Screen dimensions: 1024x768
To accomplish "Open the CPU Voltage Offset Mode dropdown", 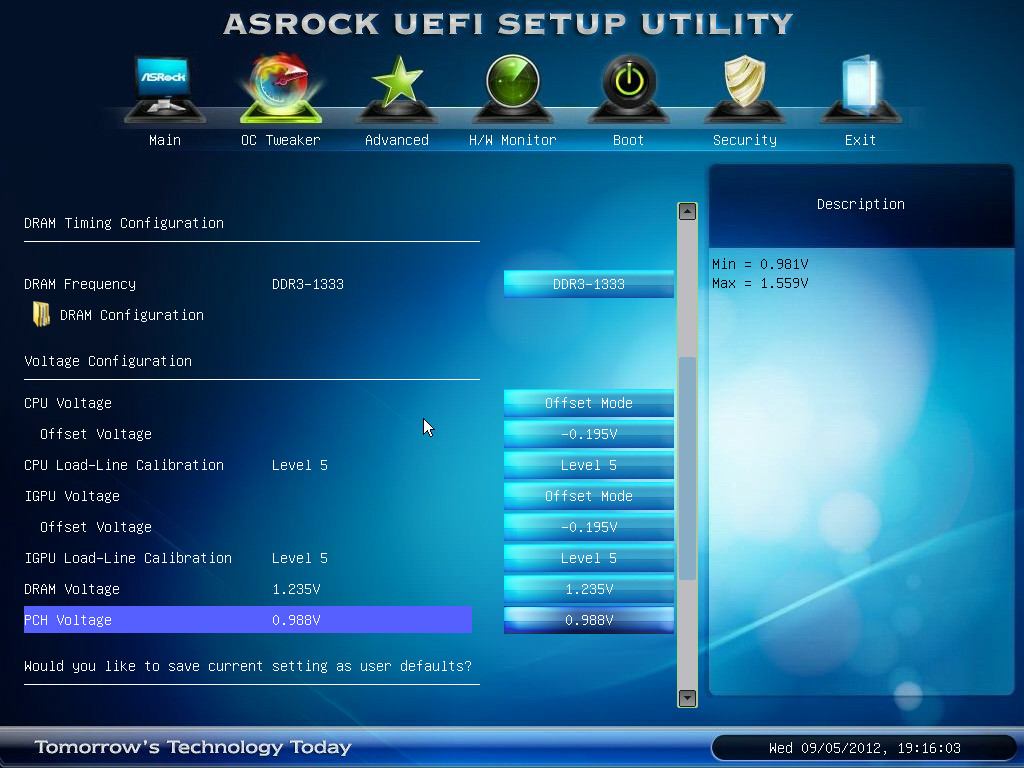I will 588,403.
